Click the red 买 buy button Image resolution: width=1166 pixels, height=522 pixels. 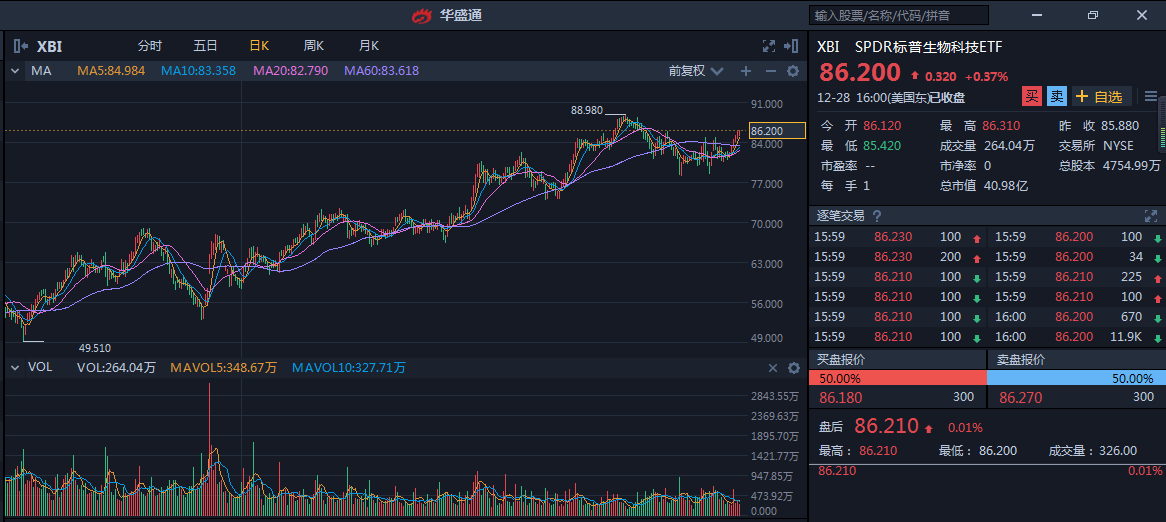[1031, 97]
